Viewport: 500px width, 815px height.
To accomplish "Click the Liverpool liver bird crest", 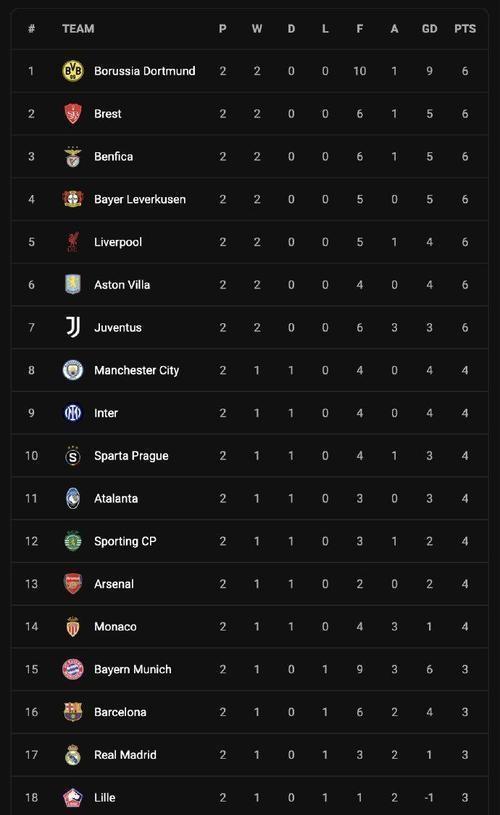I will coord(73,242).
